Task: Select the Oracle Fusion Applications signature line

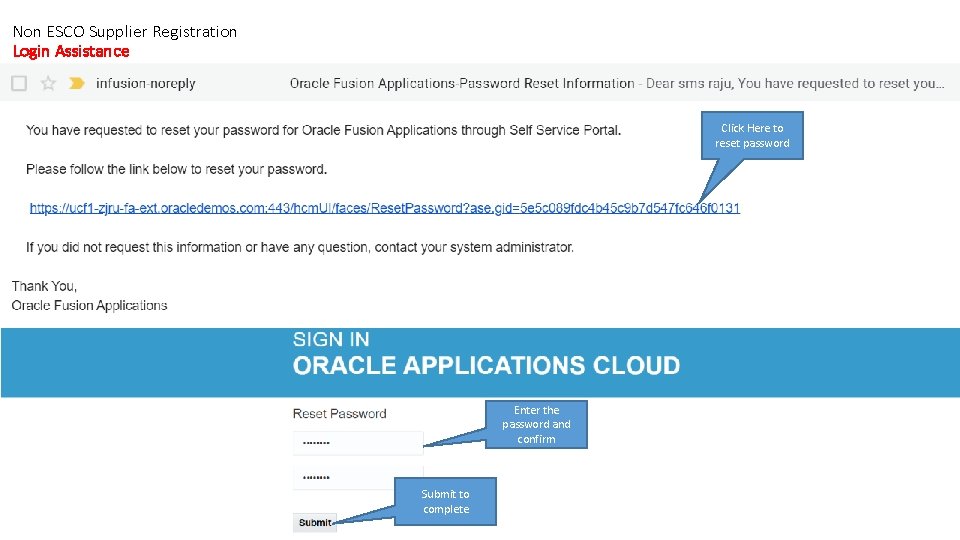Action: coord(89,306)
